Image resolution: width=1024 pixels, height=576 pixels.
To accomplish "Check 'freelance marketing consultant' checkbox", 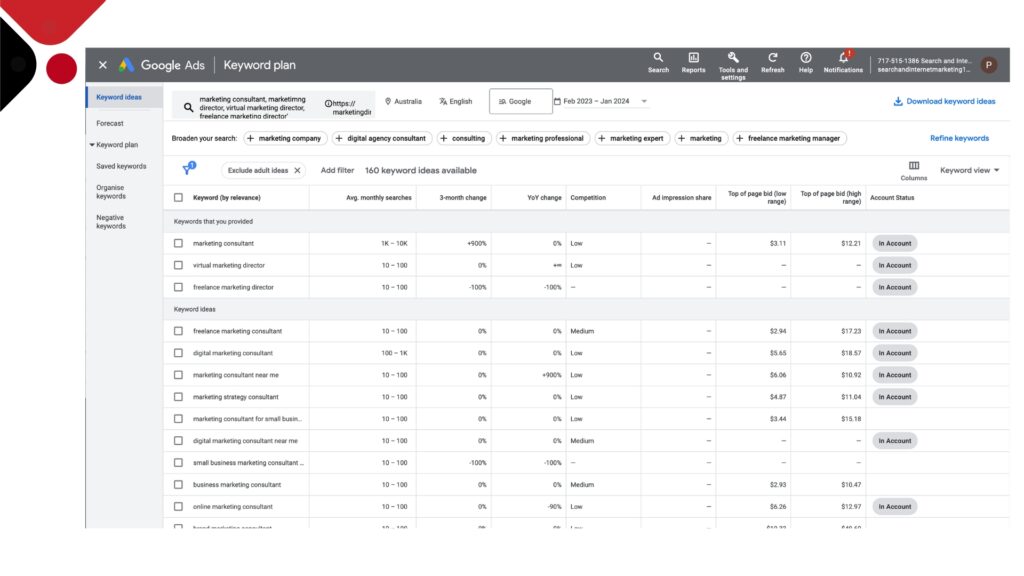I will pos(178,331).
